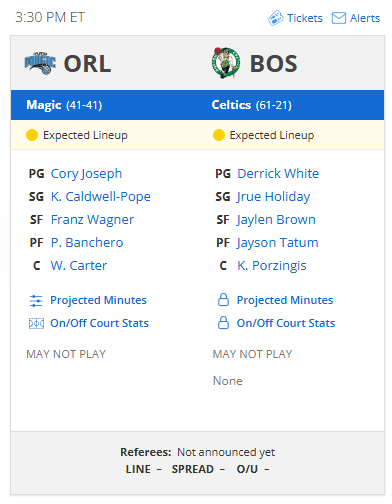Select K. Caldwell-Pope in Magic lineup

(101, 197)
